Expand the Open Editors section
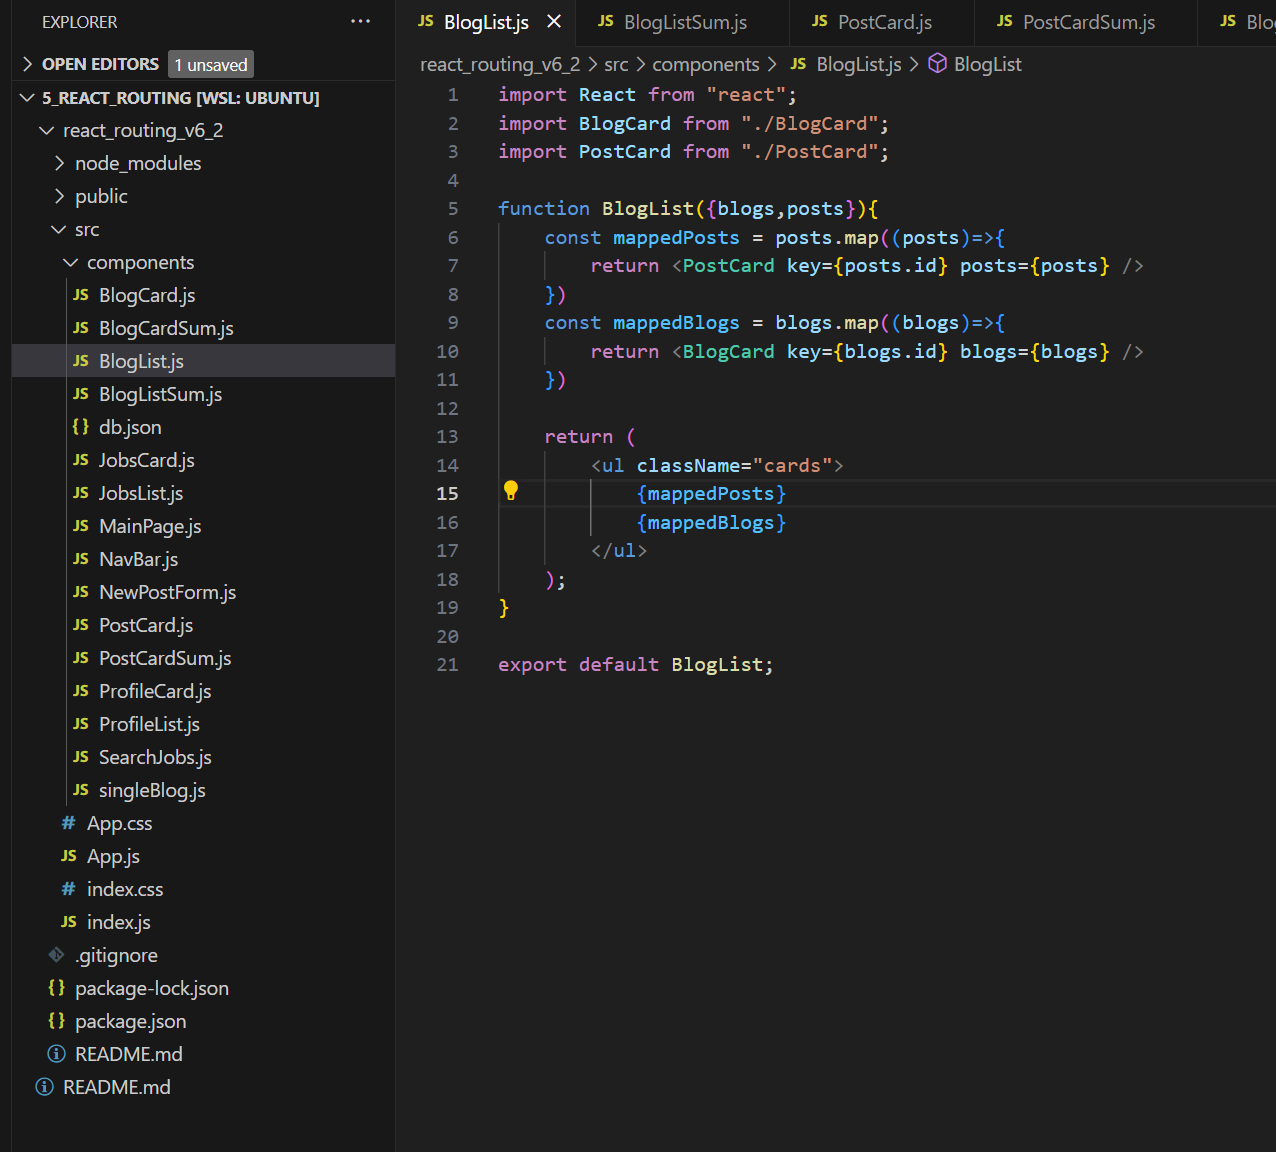This screenshot has width=1276, height=1152. (x=28, y=64)
